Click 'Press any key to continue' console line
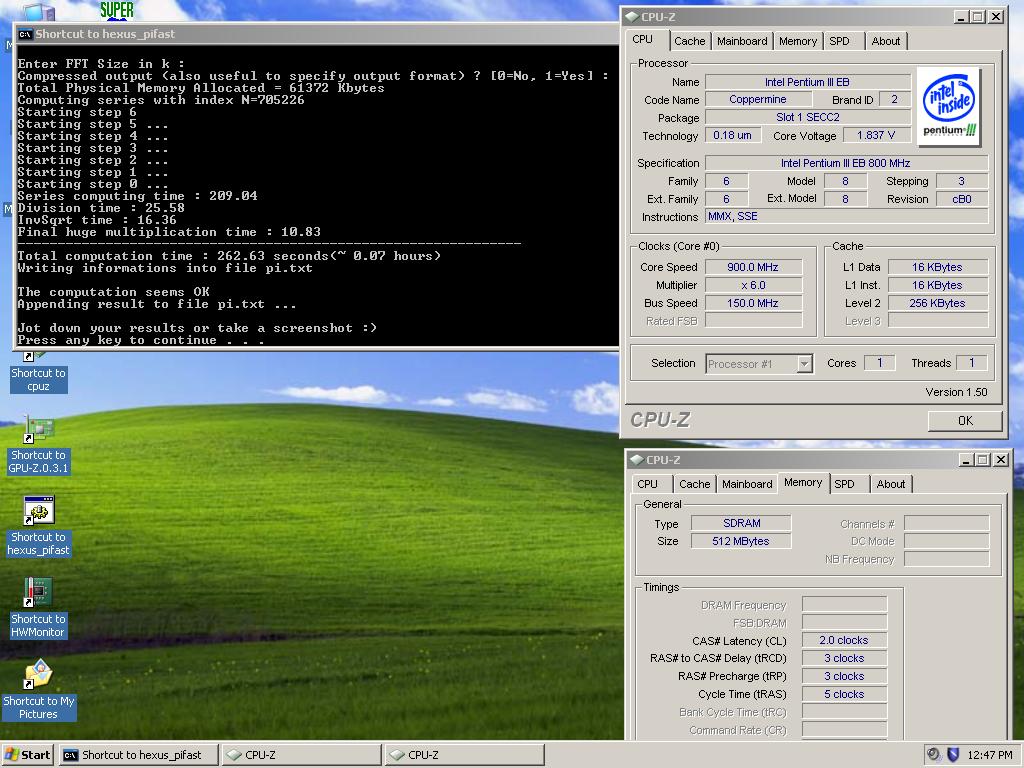This screenshot has width=1024, height=768. tap(141, 340)
